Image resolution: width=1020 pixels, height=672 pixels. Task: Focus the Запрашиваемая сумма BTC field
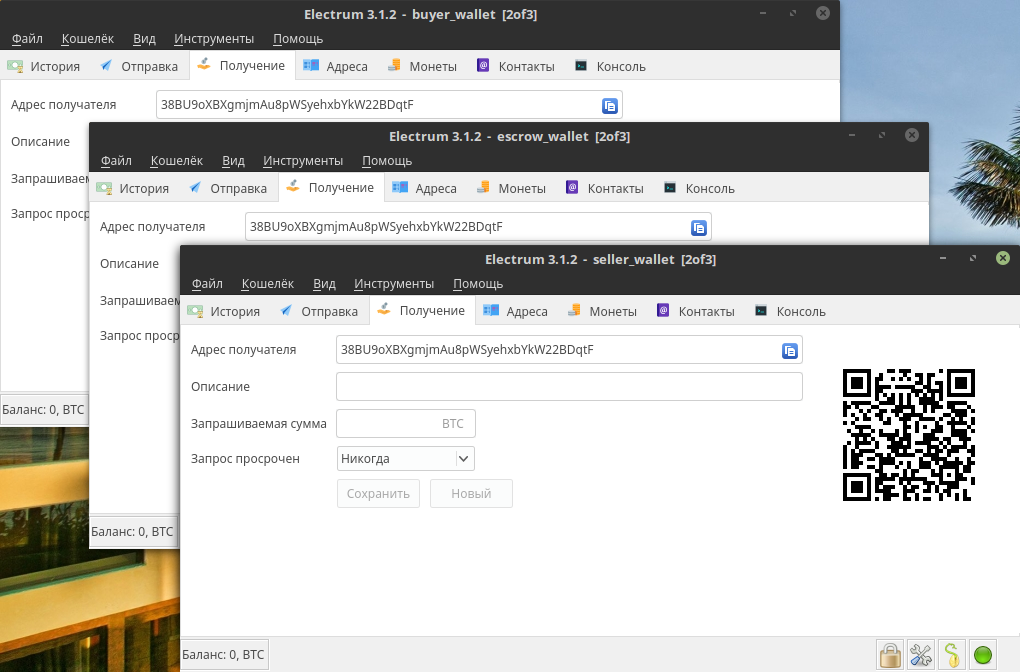click(406, 423)
